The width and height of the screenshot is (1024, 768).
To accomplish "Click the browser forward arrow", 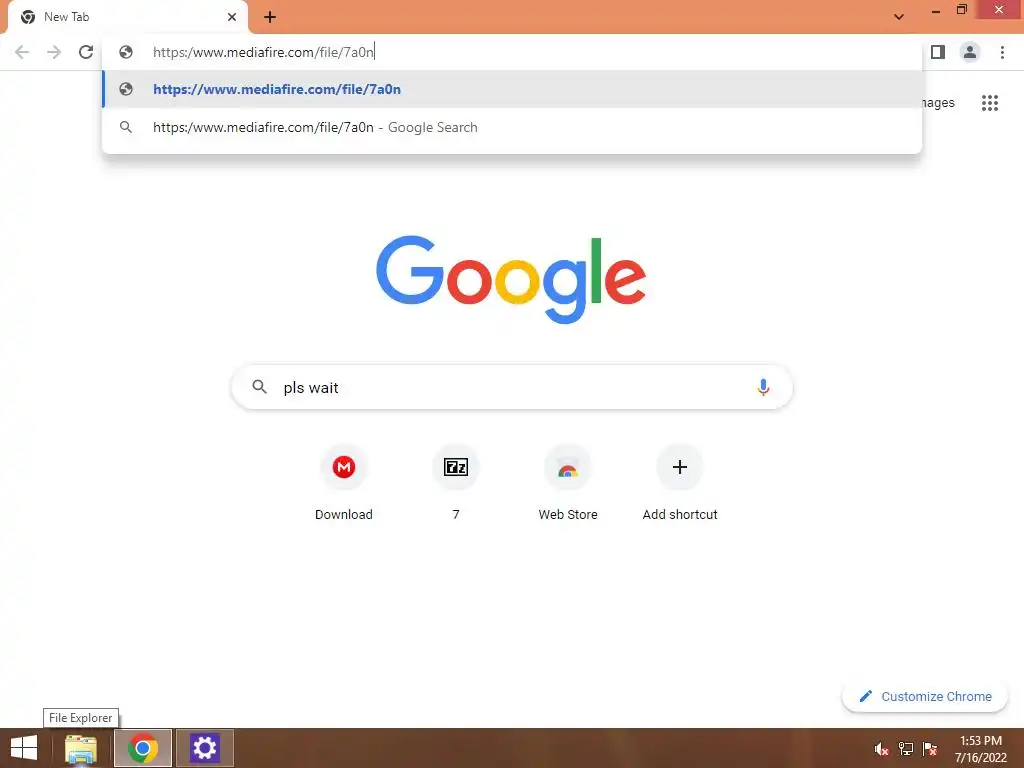I will 54,52.
